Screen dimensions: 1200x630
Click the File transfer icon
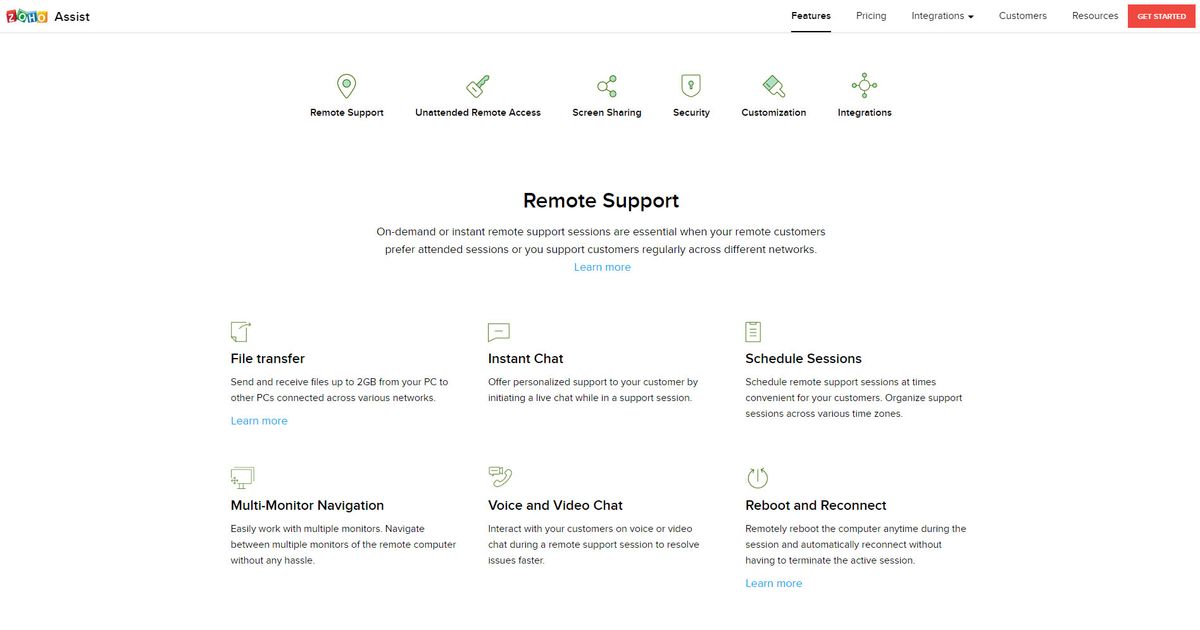240,330
